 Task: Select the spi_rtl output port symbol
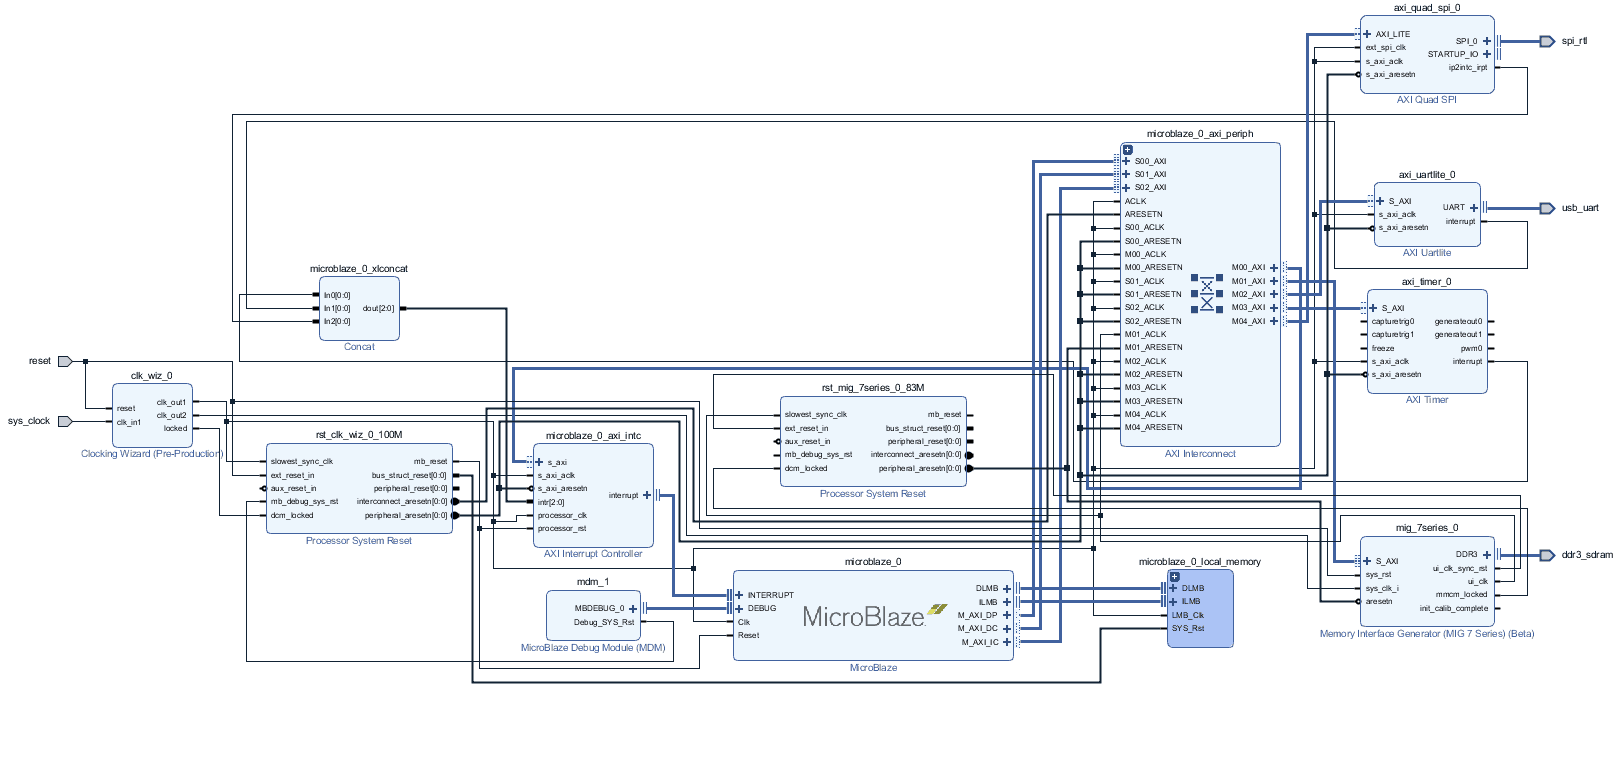(x=1547, y=41)
